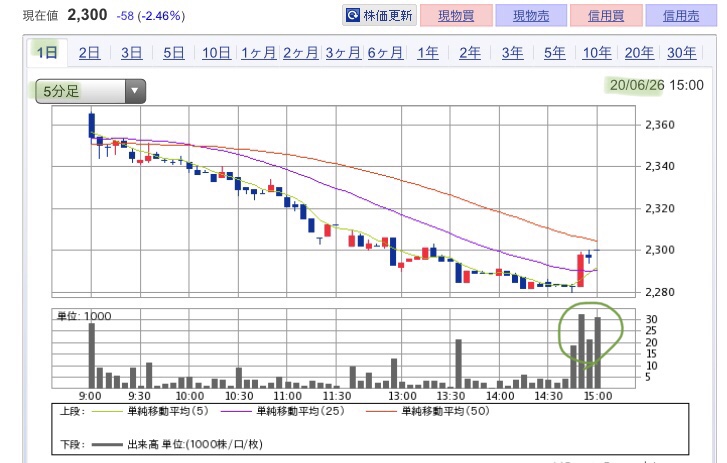Click the 株価更新 refresh button
This screenshot has height=463, width=727.
(379, 15)
